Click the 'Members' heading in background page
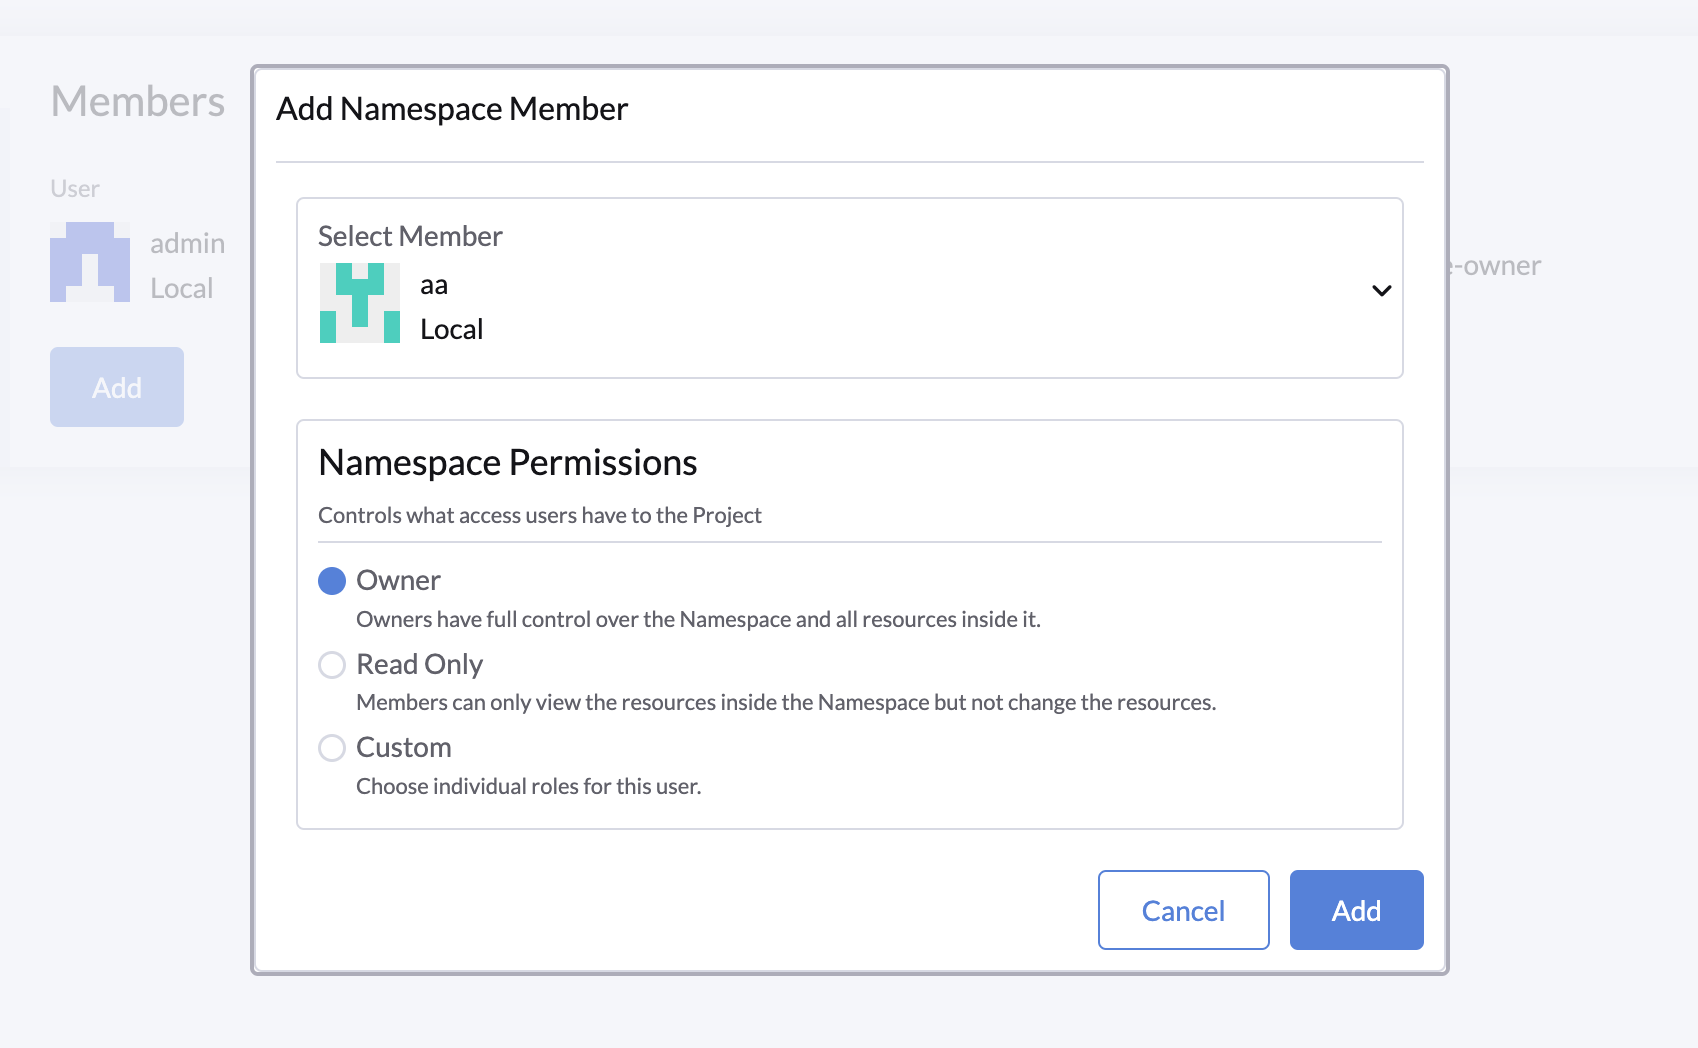The height and width of the screenshot is (1048, 1698). (138, 101)
